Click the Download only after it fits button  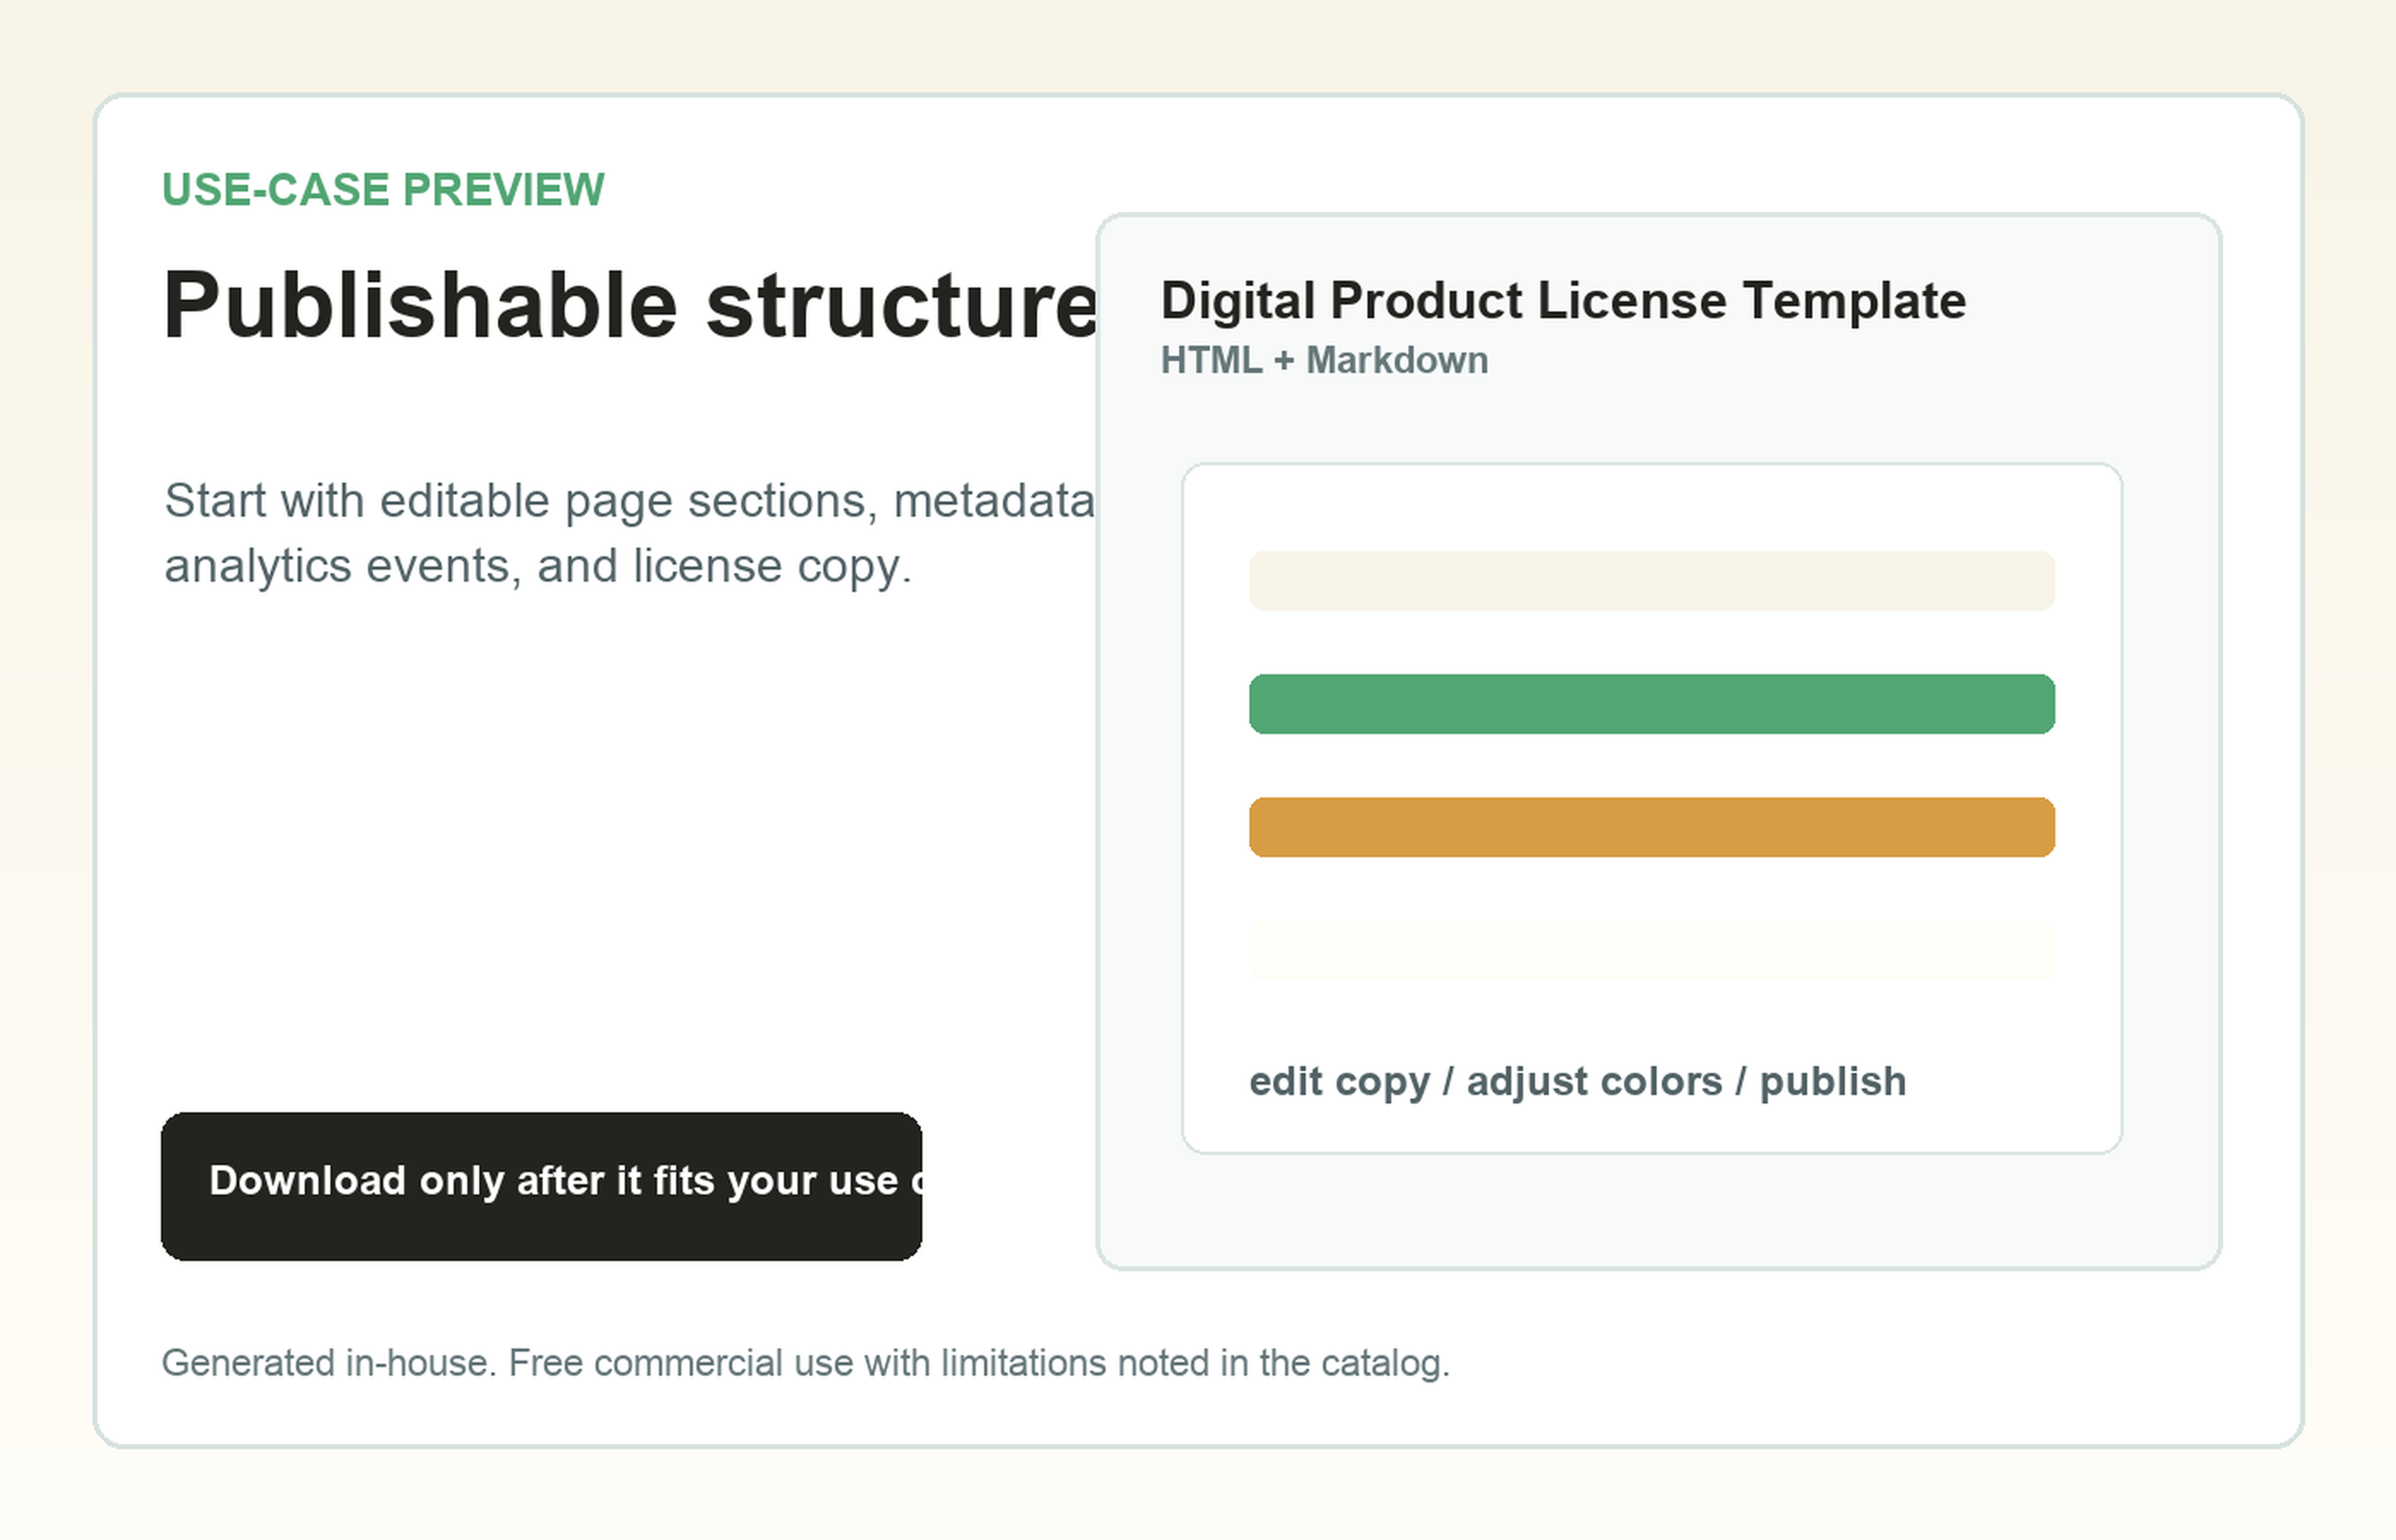541,1186
